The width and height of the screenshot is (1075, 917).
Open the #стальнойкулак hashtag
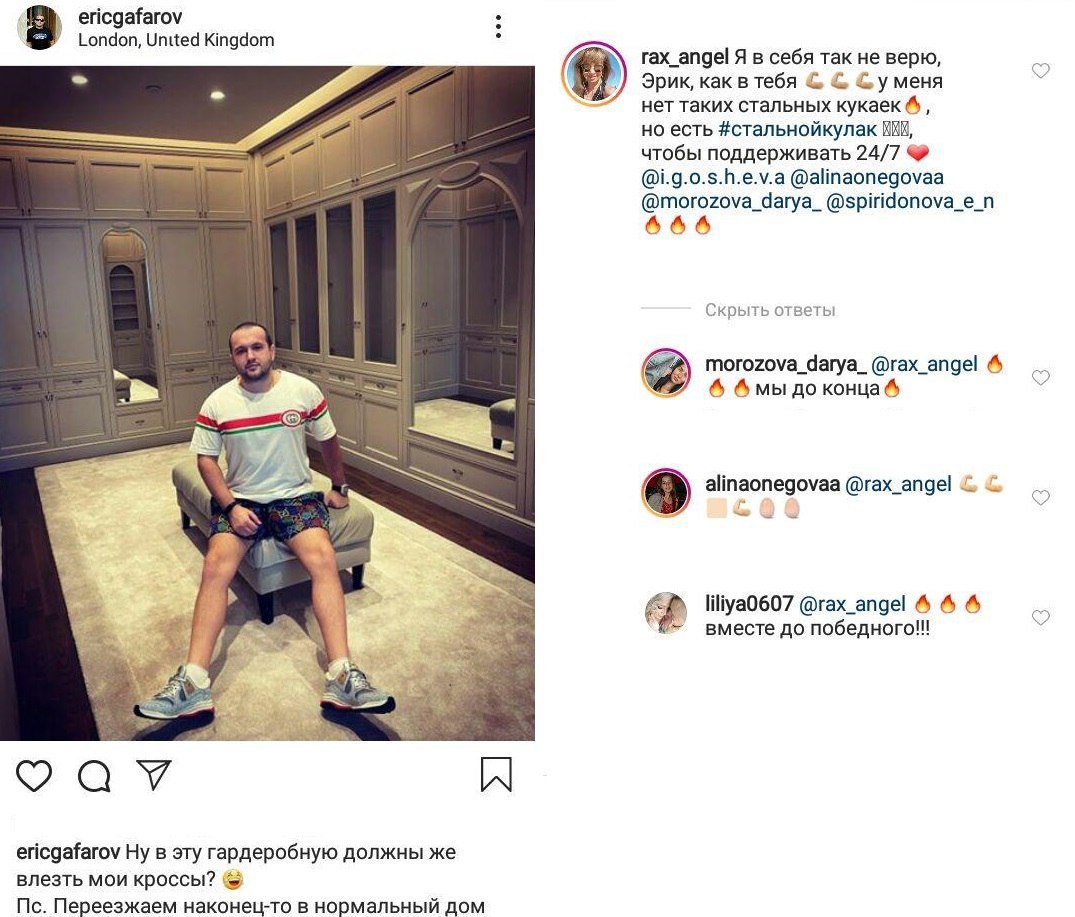[797, 129]
